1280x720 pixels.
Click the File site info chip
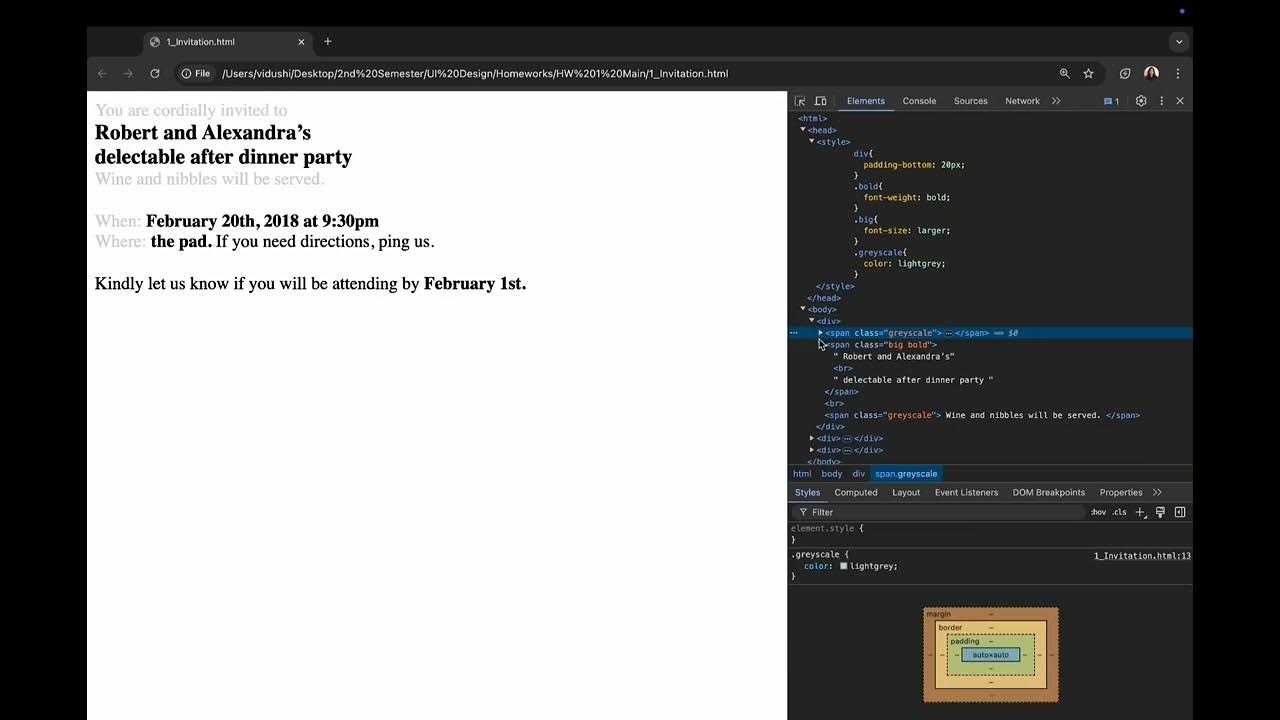point(196,73)
